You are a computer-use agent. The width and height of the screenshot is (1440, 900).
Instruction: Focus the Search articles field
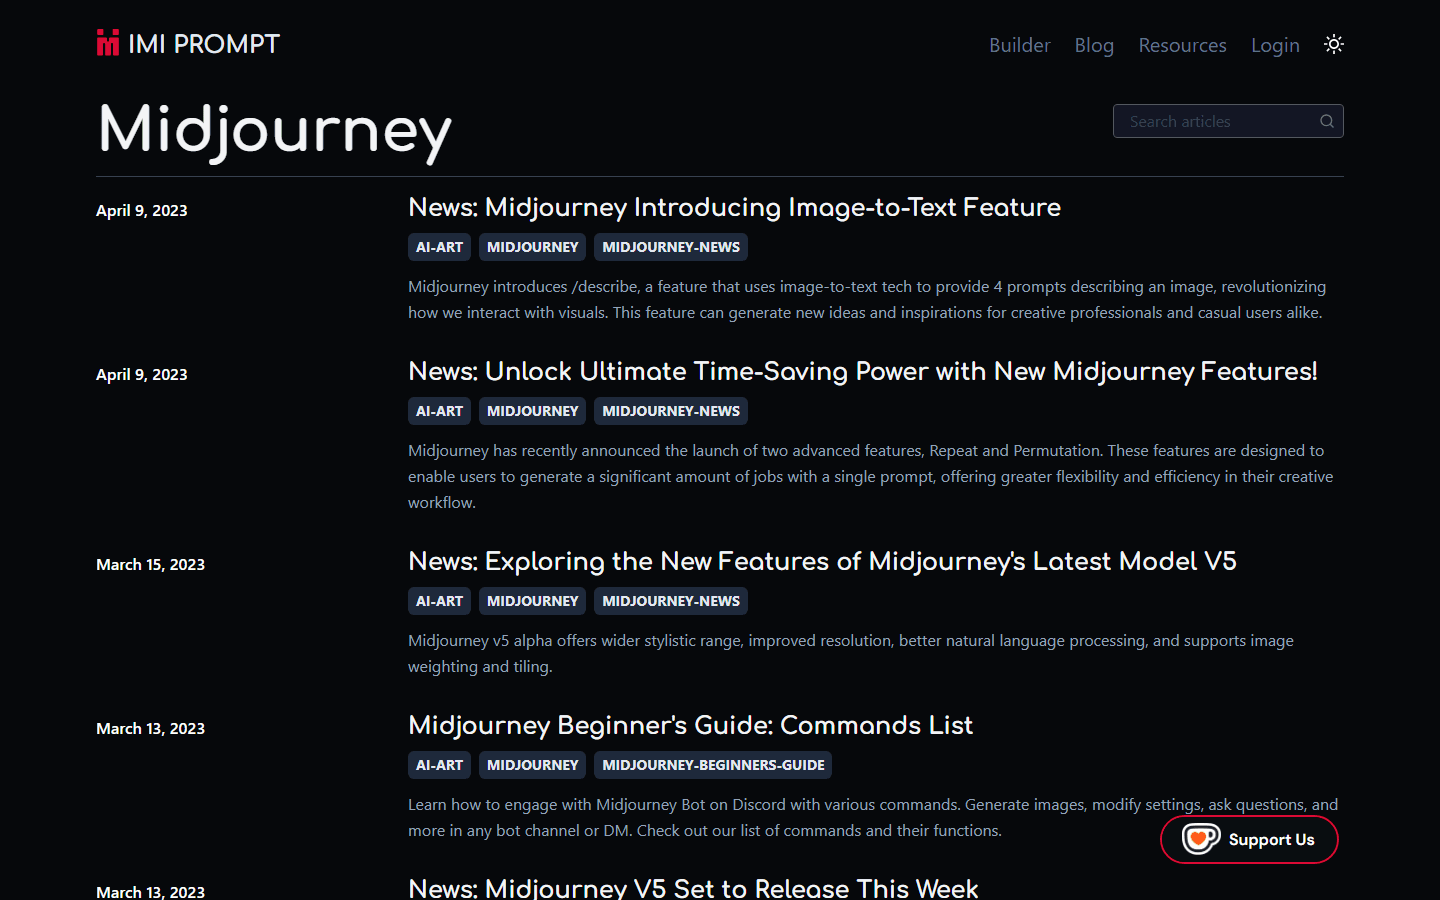tap(1228, 121)
